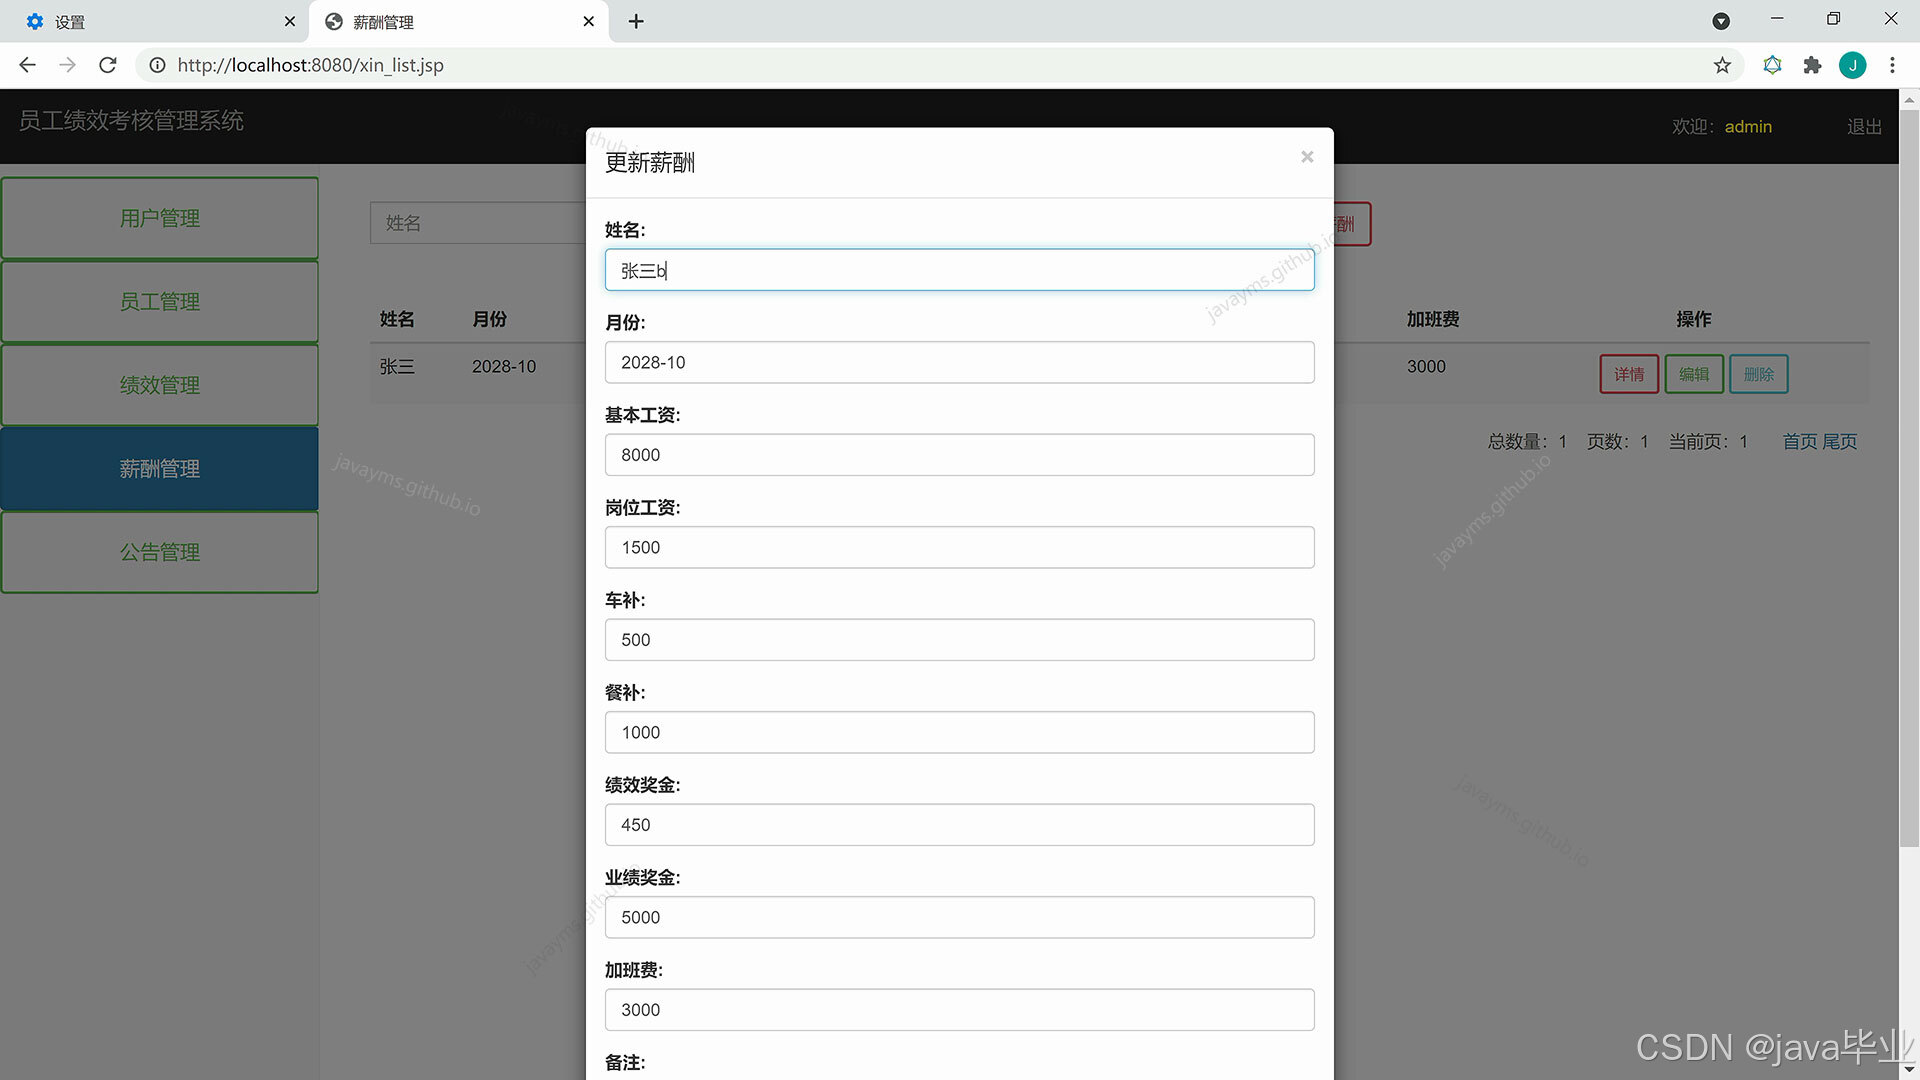The height and width of the screenshot is (1080, 1920).
Task: Open 绩效管理 in the sidebar
Action: (160, 385)
